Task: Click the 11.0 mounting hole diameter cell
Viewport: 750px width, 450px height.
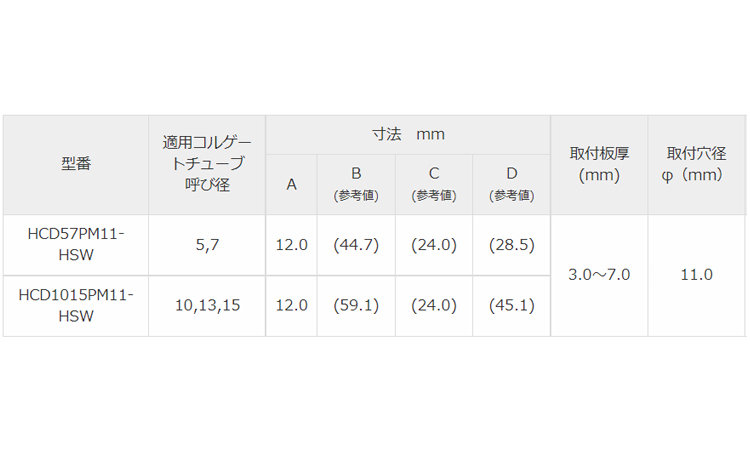Action: [x=695, y=275]
